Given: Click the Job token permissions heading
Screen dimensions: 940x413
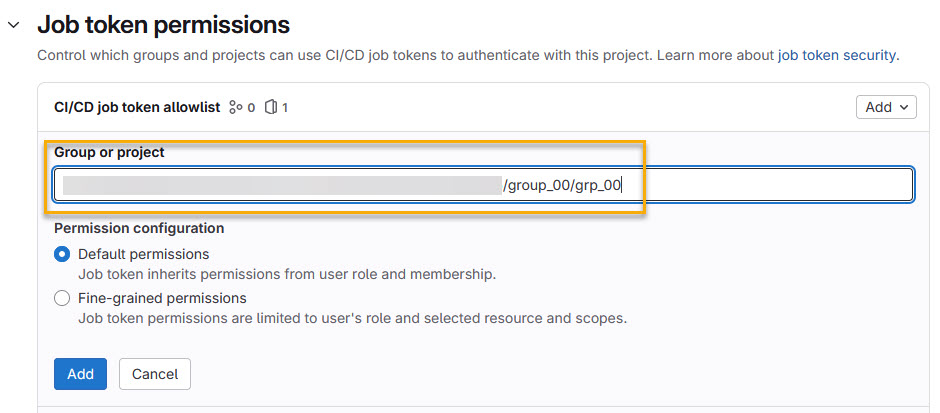Looking at the screenshot, I should tap(163, 25).
